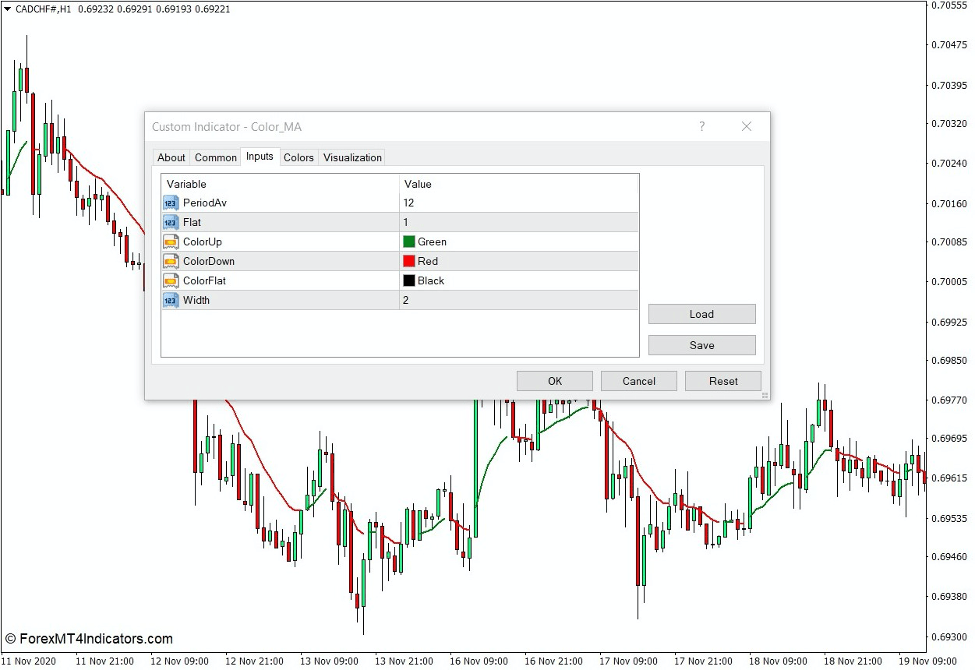The height and width of the screenshot is (670, 977).
Task: Switch to the Colors tab
Action: [297, 157]
